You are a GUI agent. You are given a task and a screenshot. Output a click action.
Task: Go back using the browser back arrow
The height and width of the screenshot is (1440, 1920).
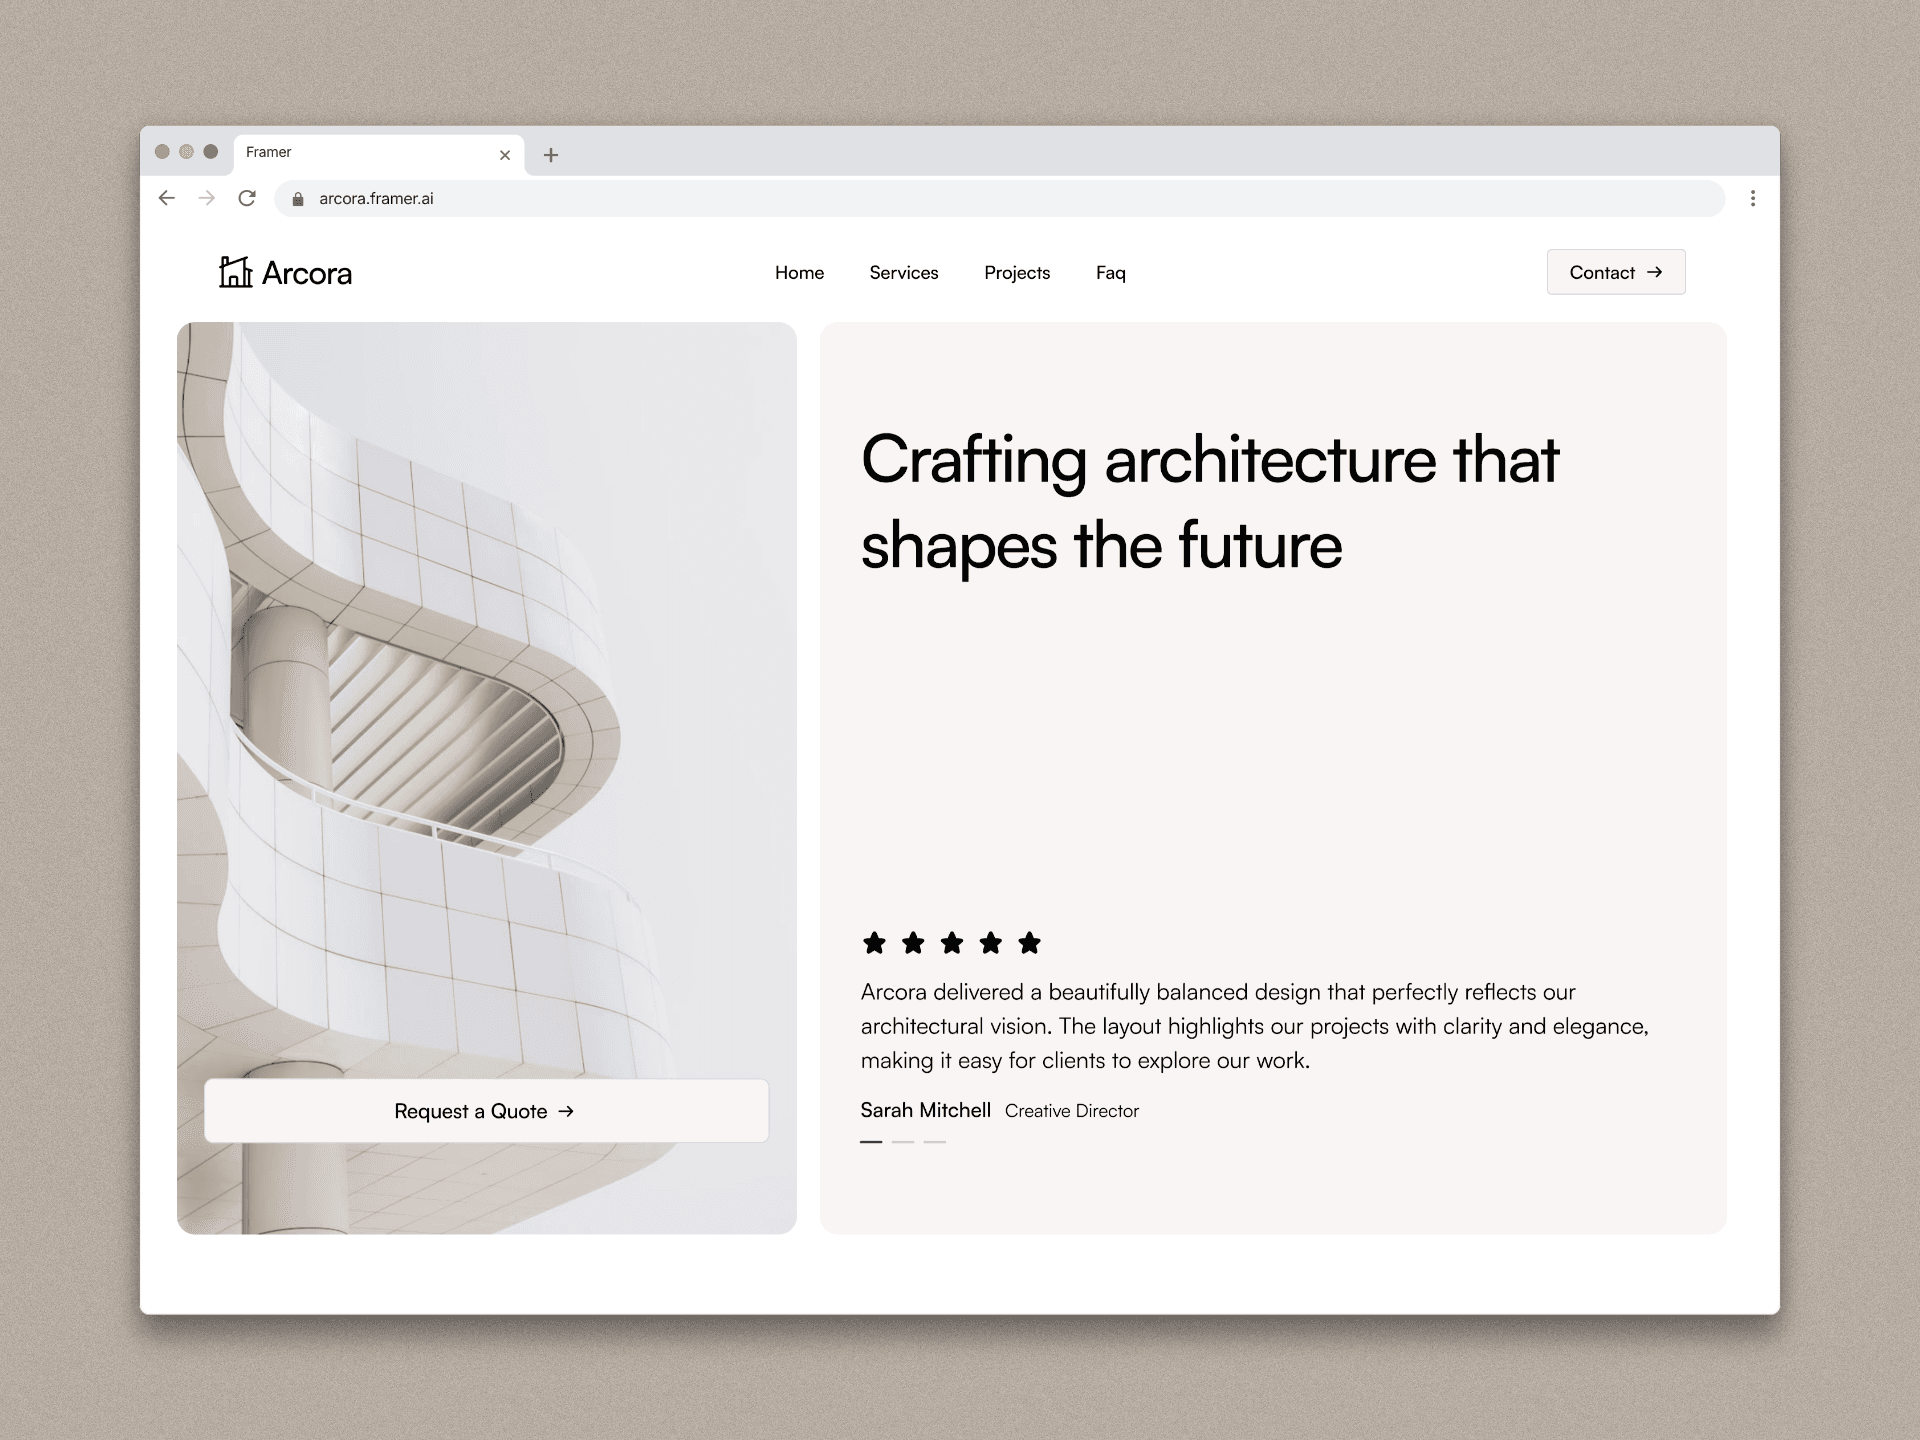coord(167,198)
